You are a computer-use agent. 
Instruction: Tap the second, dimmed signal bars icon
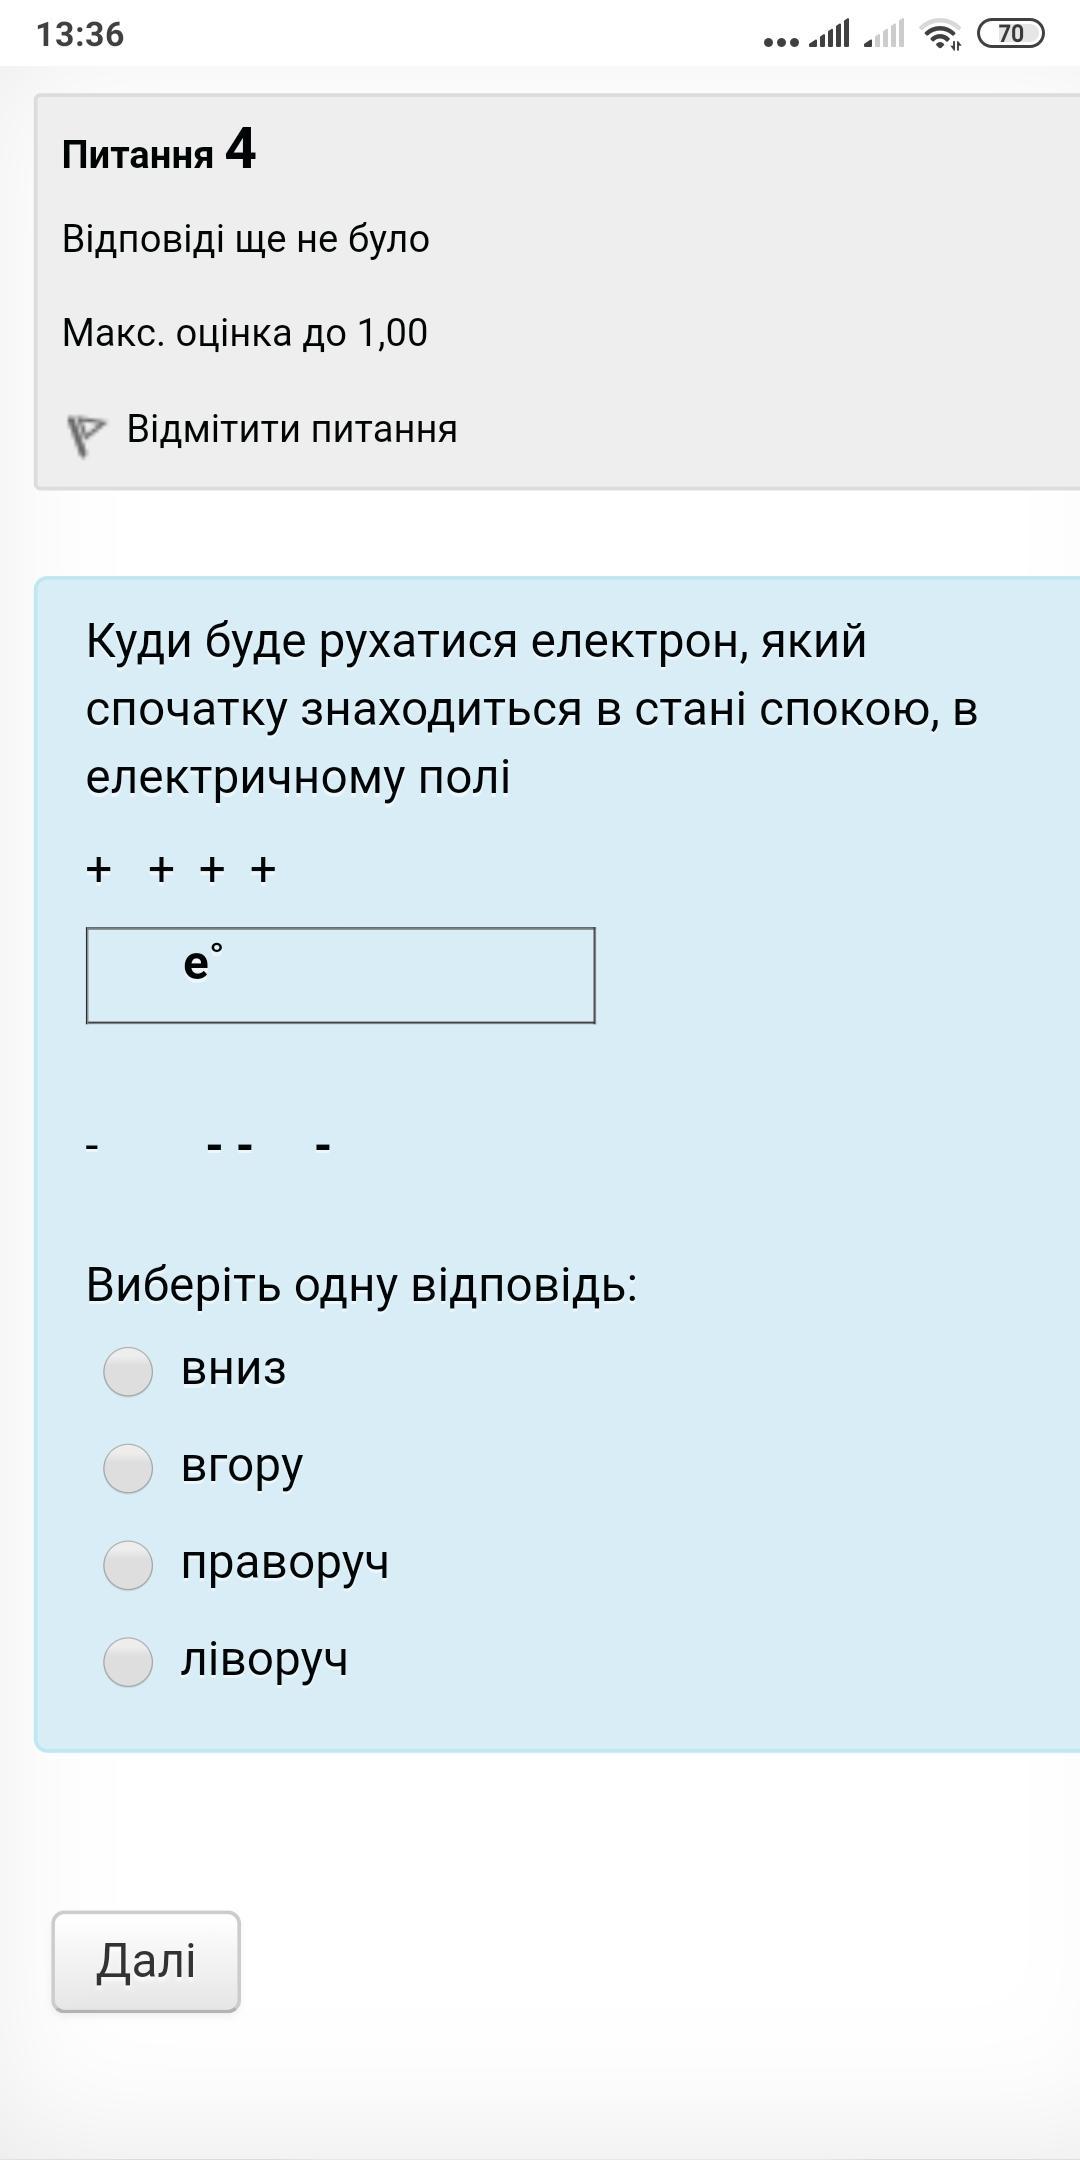(x=884, y=34)
